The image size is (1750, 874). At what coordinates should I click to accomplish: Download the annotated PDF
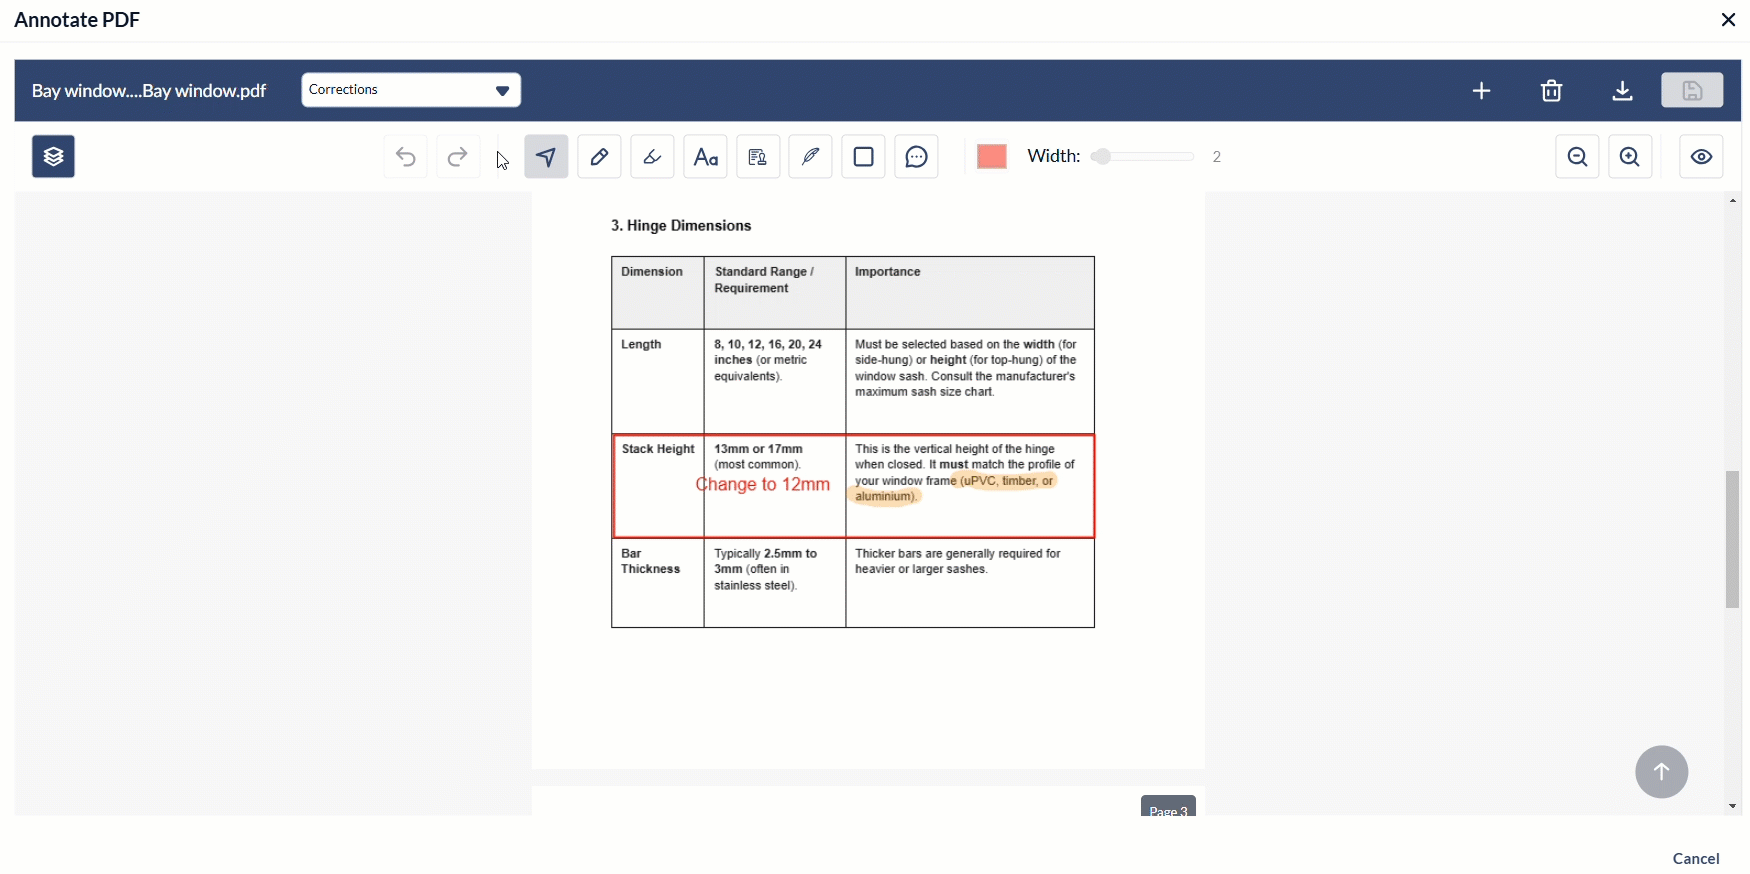pos(1623,91)
